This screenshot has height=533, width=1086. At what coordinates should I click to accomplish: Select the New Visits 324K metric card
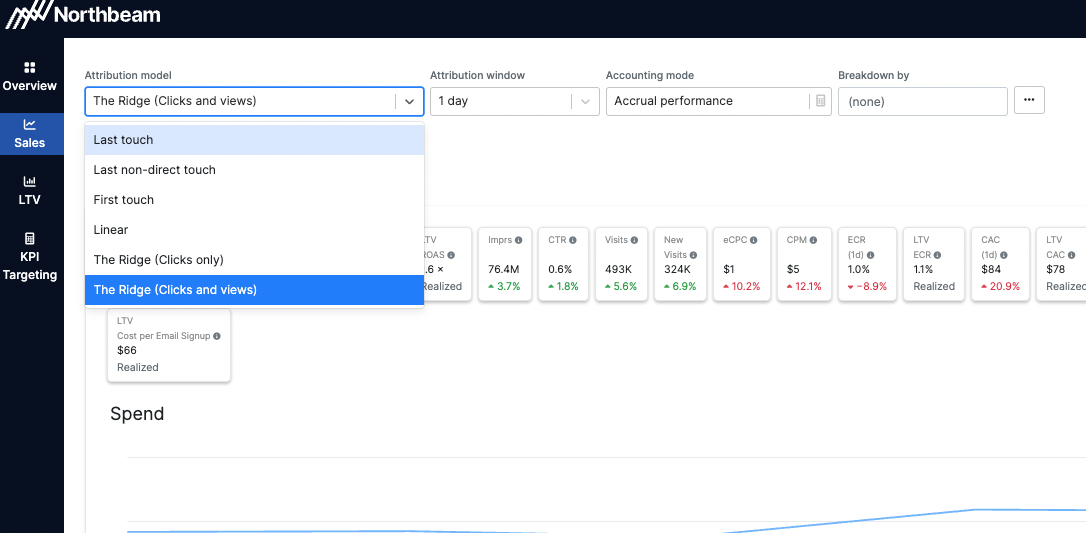coord(681,264)
